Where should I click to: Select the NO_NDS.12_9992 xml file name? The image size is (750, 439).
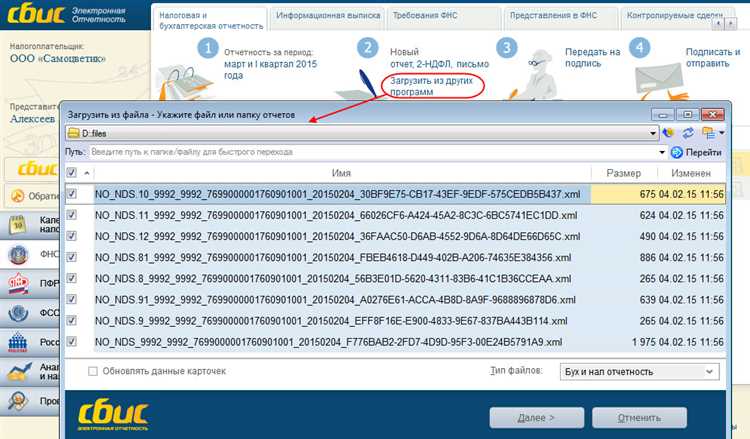(338, 236)
